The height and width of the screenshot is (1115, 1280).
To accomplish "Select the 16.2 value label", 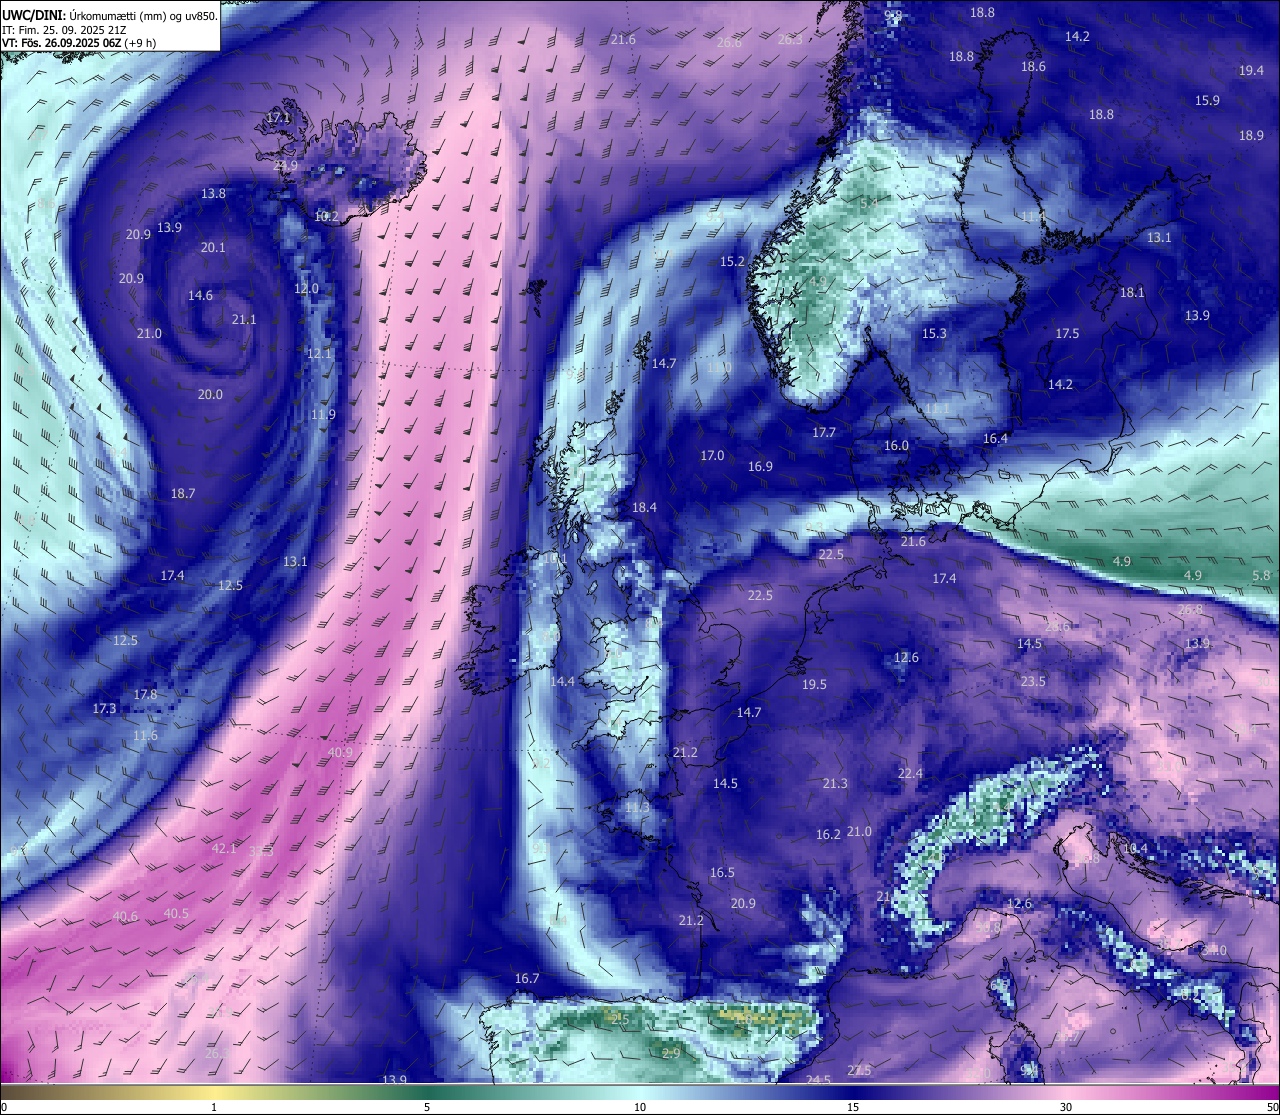I will click(828, 834).
